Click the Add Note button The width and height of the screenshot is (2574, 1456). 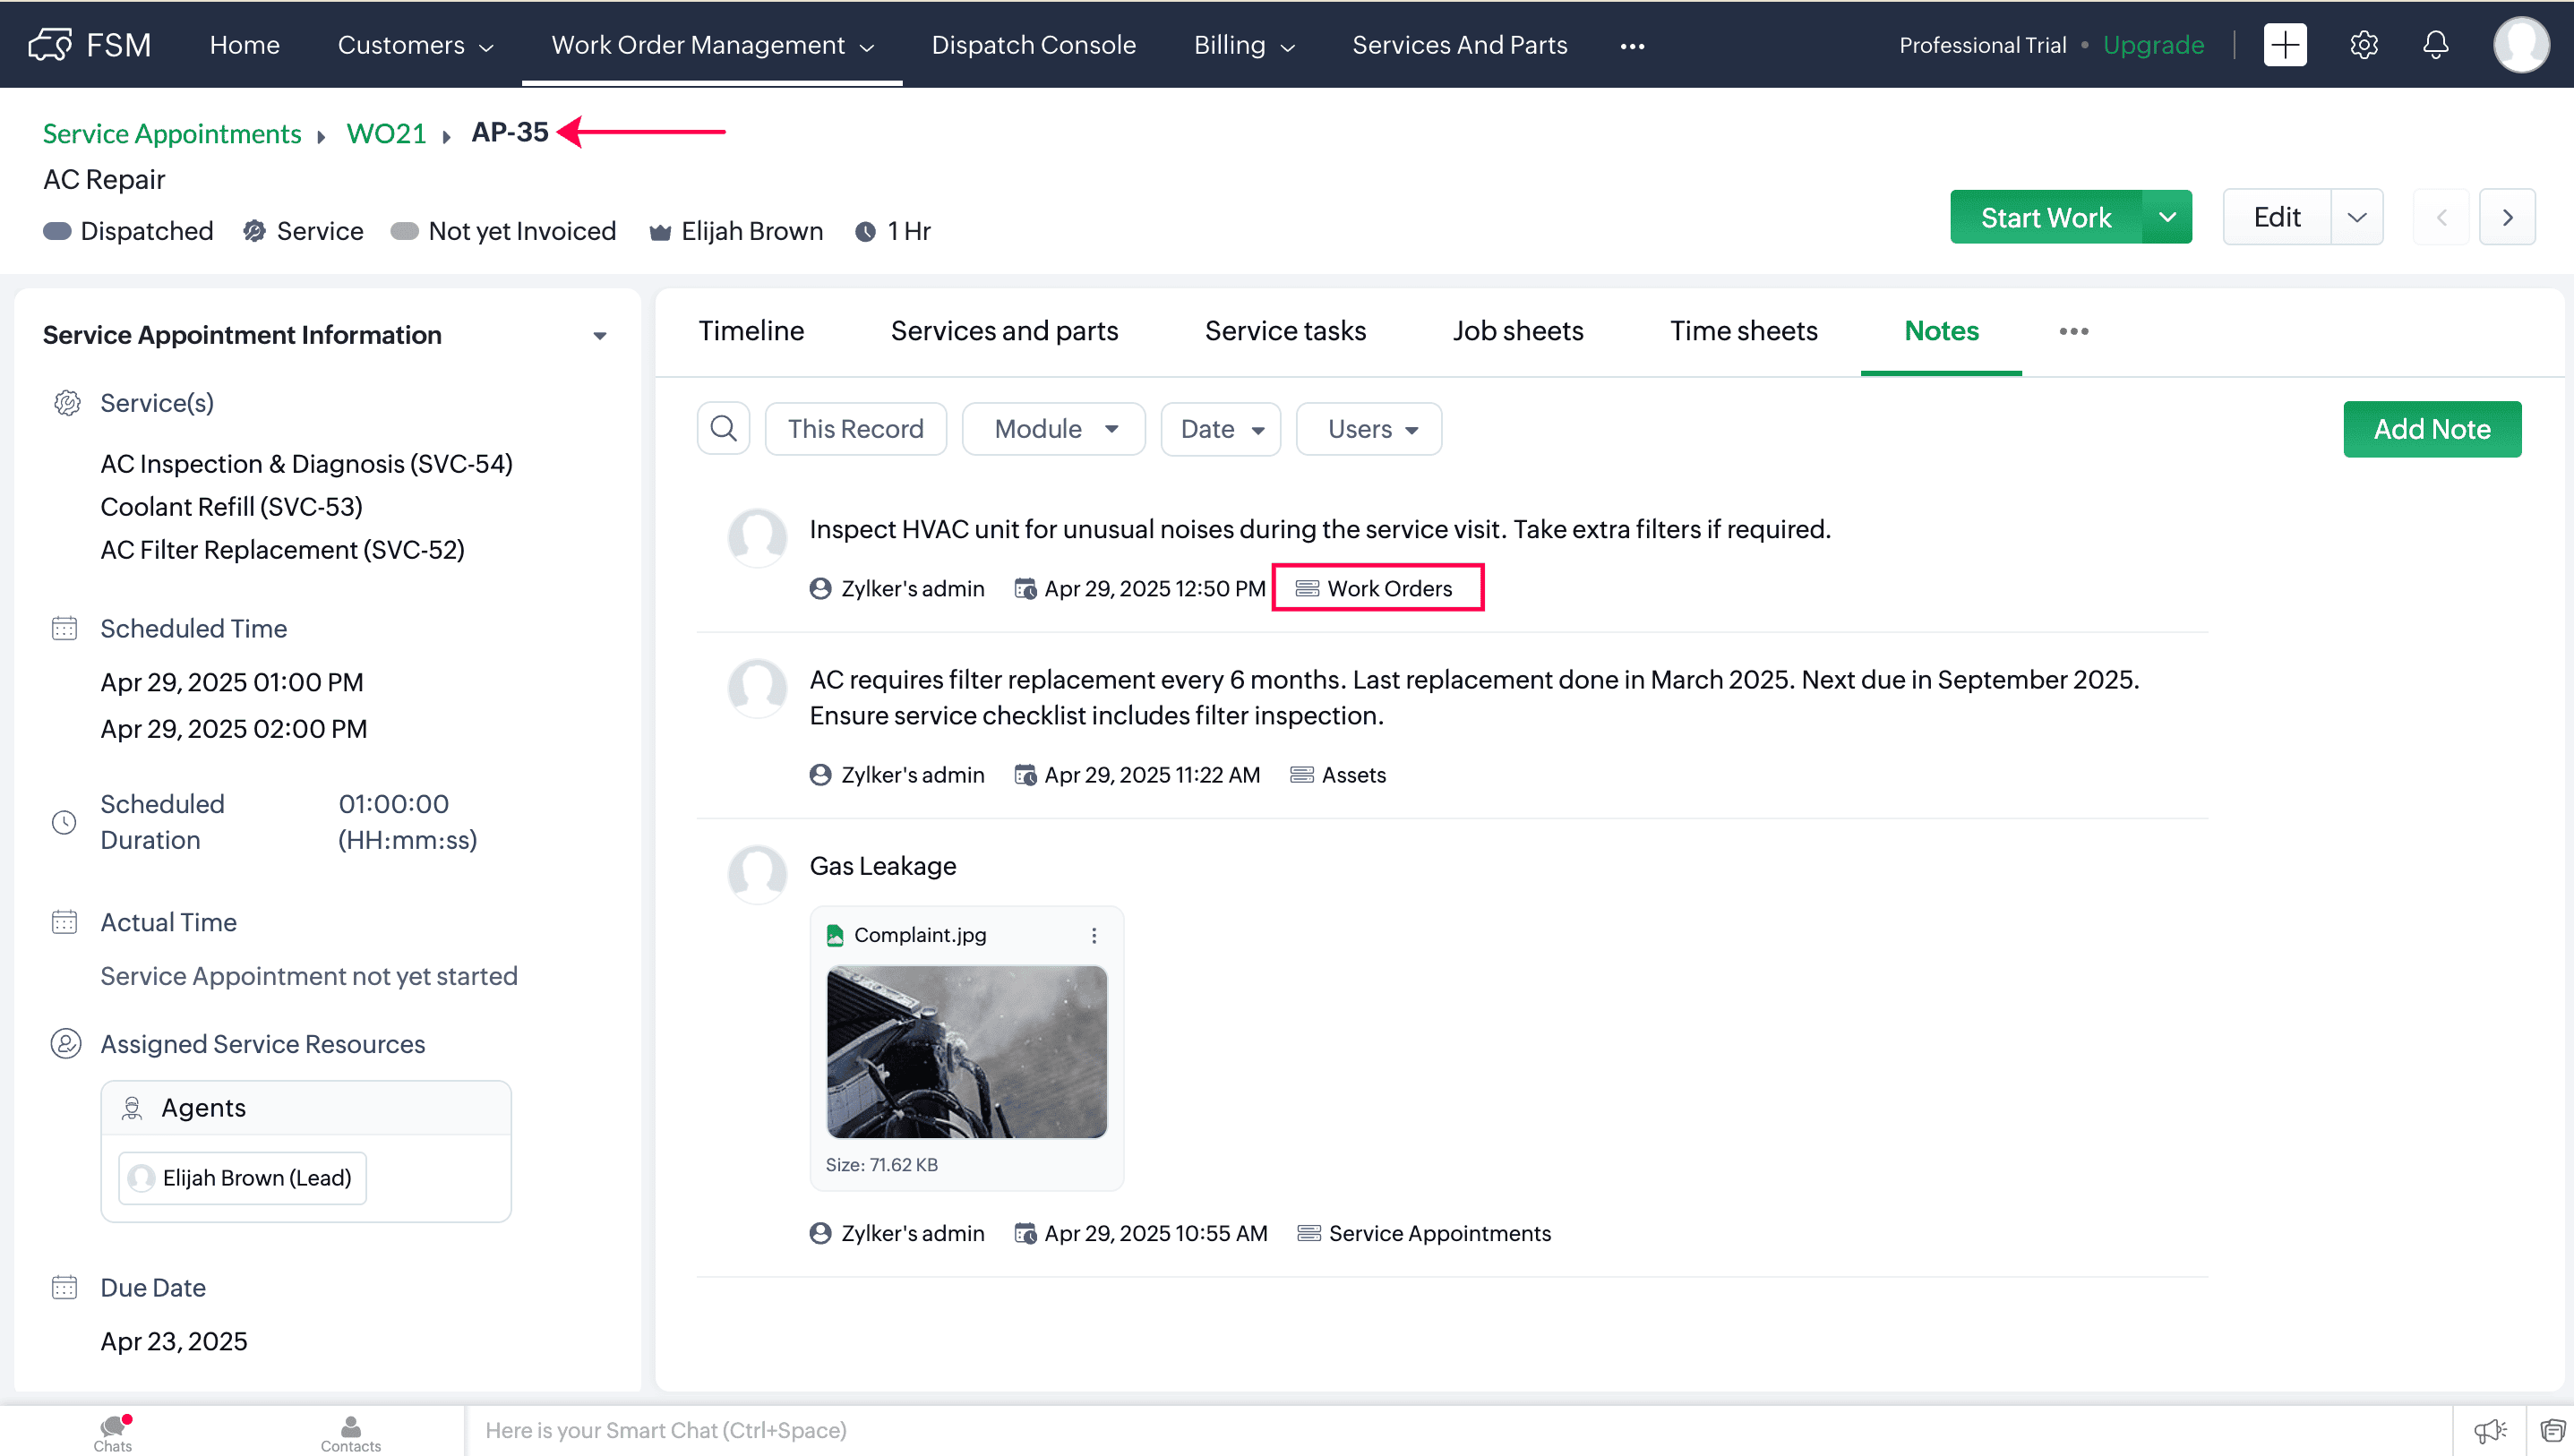click(x=2431, y=429)
